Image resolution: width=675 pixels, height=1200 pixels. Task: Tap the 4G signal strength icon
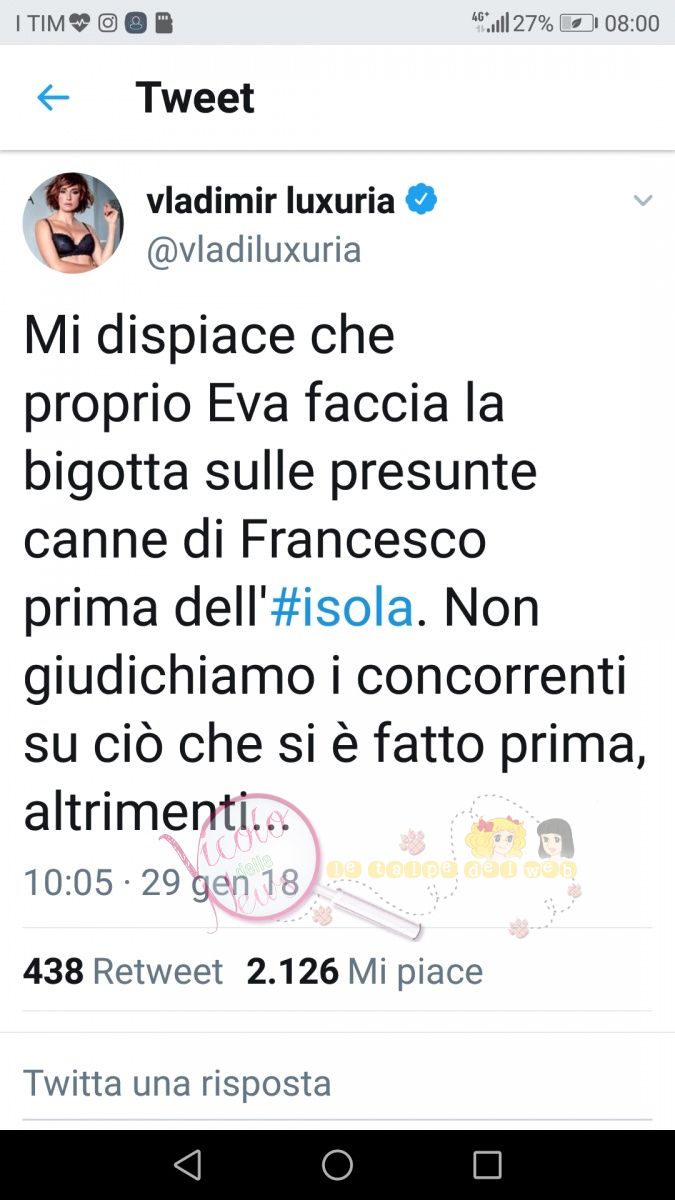(490, 22)
